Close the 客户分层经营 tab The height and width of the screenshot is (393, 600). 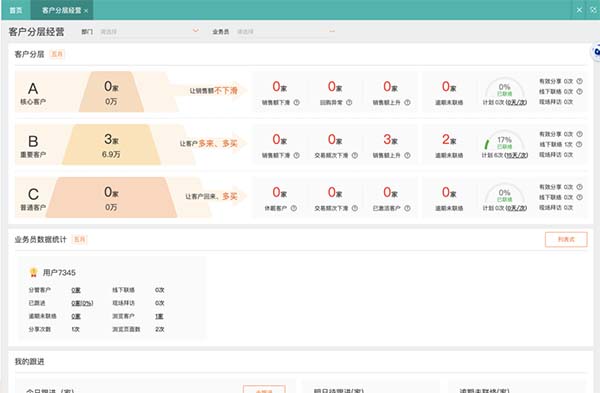click(x=86, y=11)
